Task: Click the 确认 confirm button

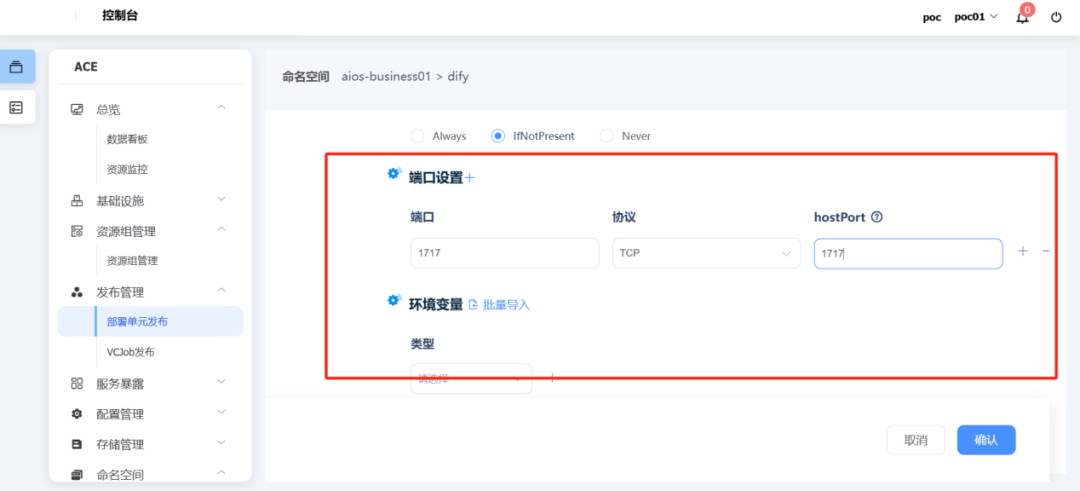Action: (986, 440)
